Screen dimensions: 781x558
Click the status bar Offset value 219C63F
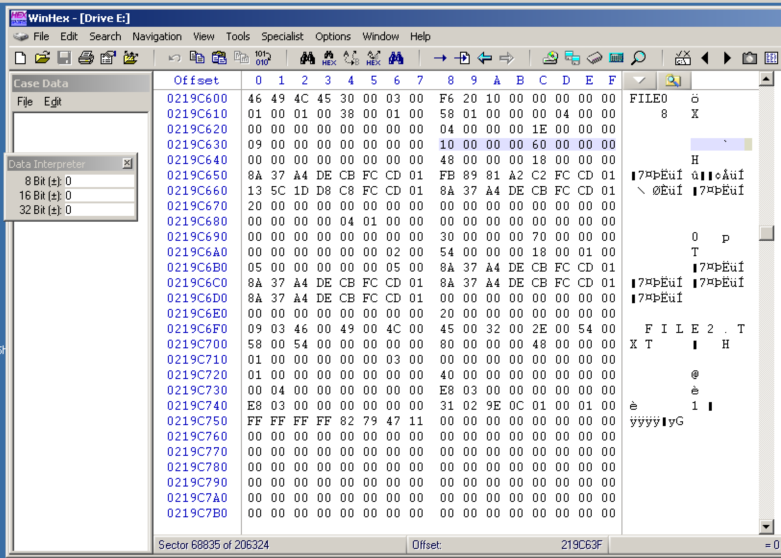581,545
